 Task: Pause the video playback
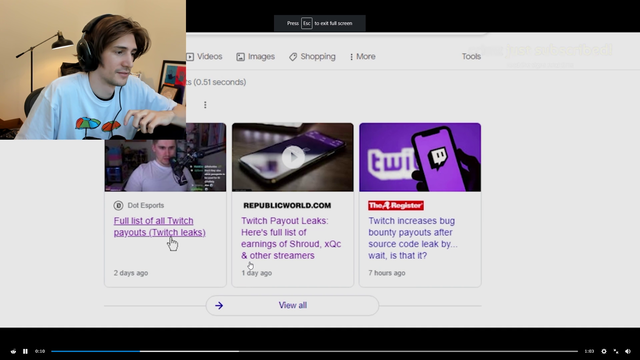tap(25, 351)
